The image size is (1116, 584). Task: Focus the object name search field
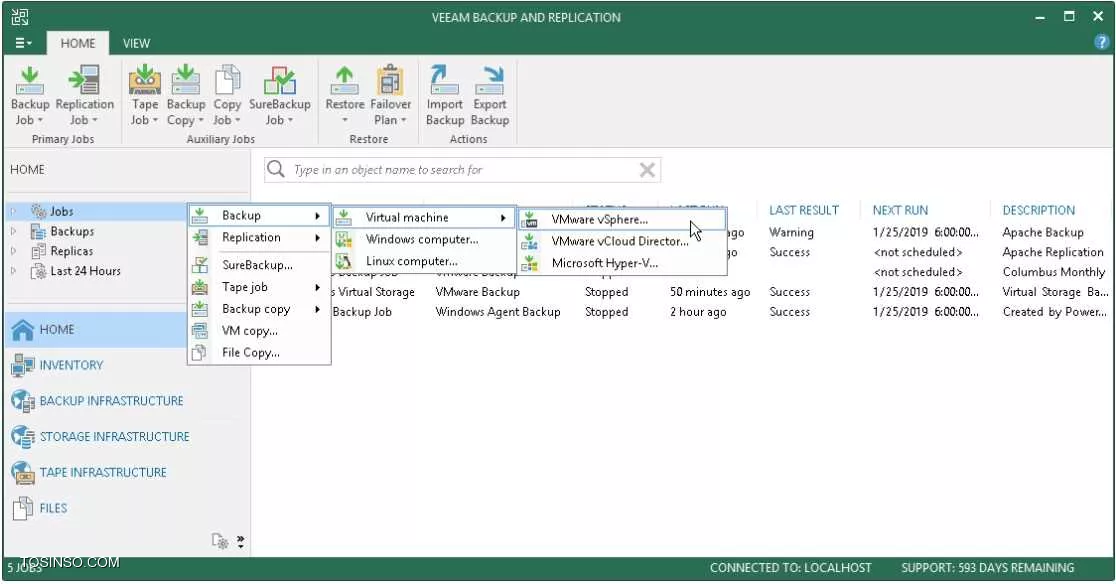coord(463,170)
